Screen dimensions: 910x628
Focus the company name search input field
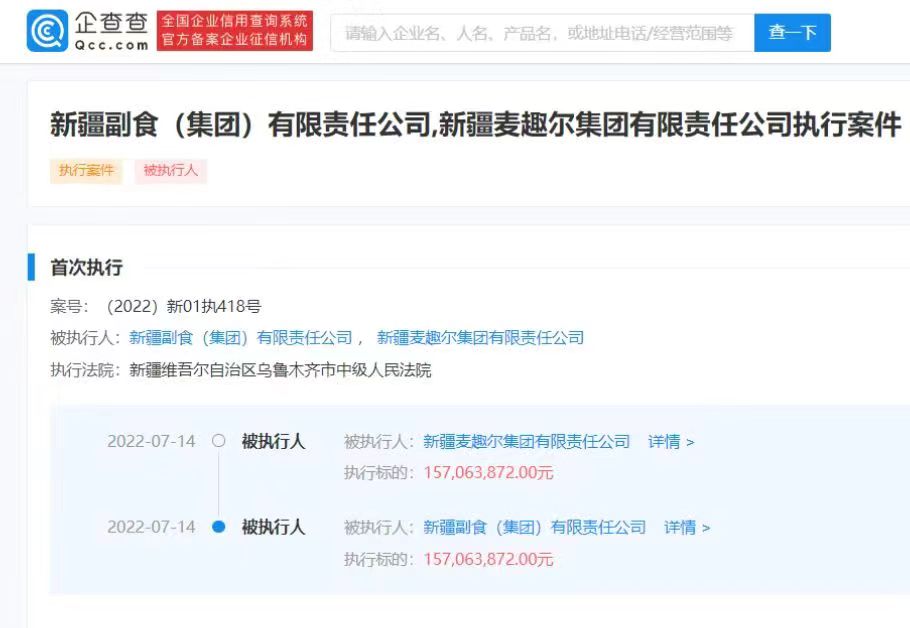pos(542,33)
